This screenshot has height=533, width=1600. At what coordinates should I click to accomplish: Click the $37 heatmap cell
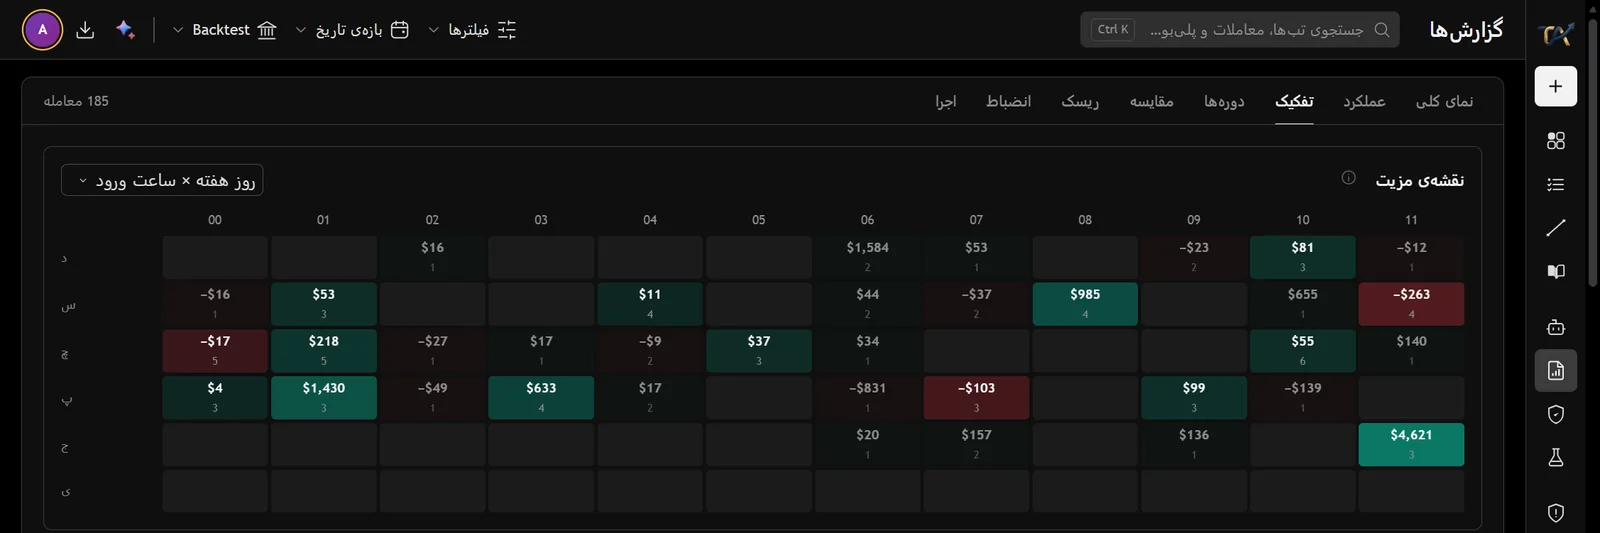coord(759,351)
